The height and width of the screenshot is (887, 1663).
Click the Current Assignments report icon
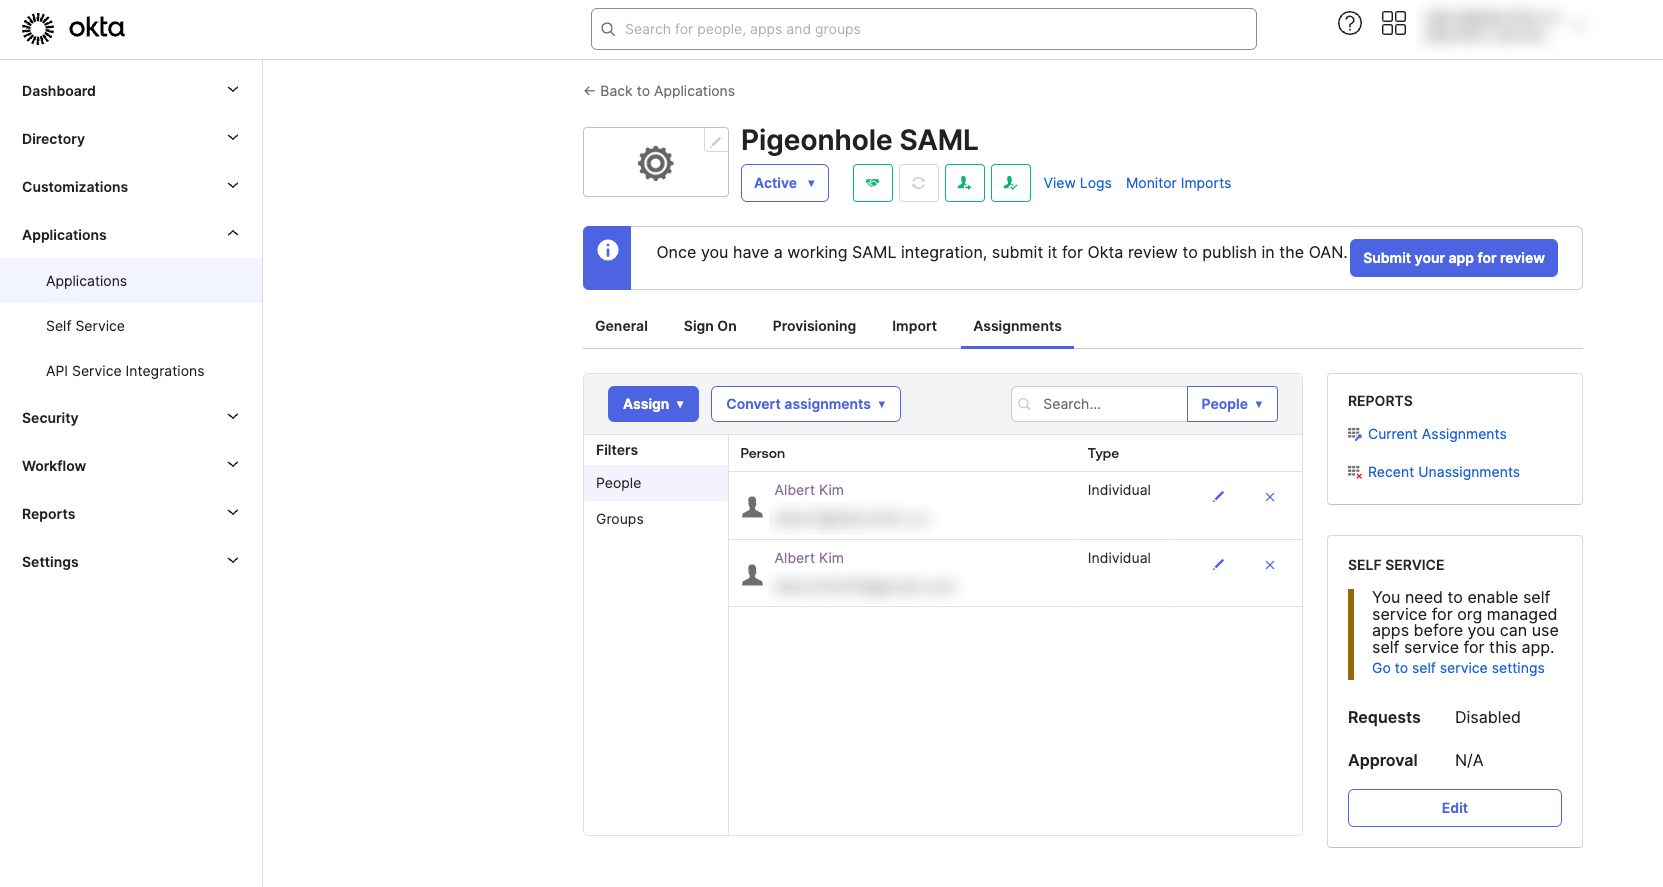pos(1355,434)
